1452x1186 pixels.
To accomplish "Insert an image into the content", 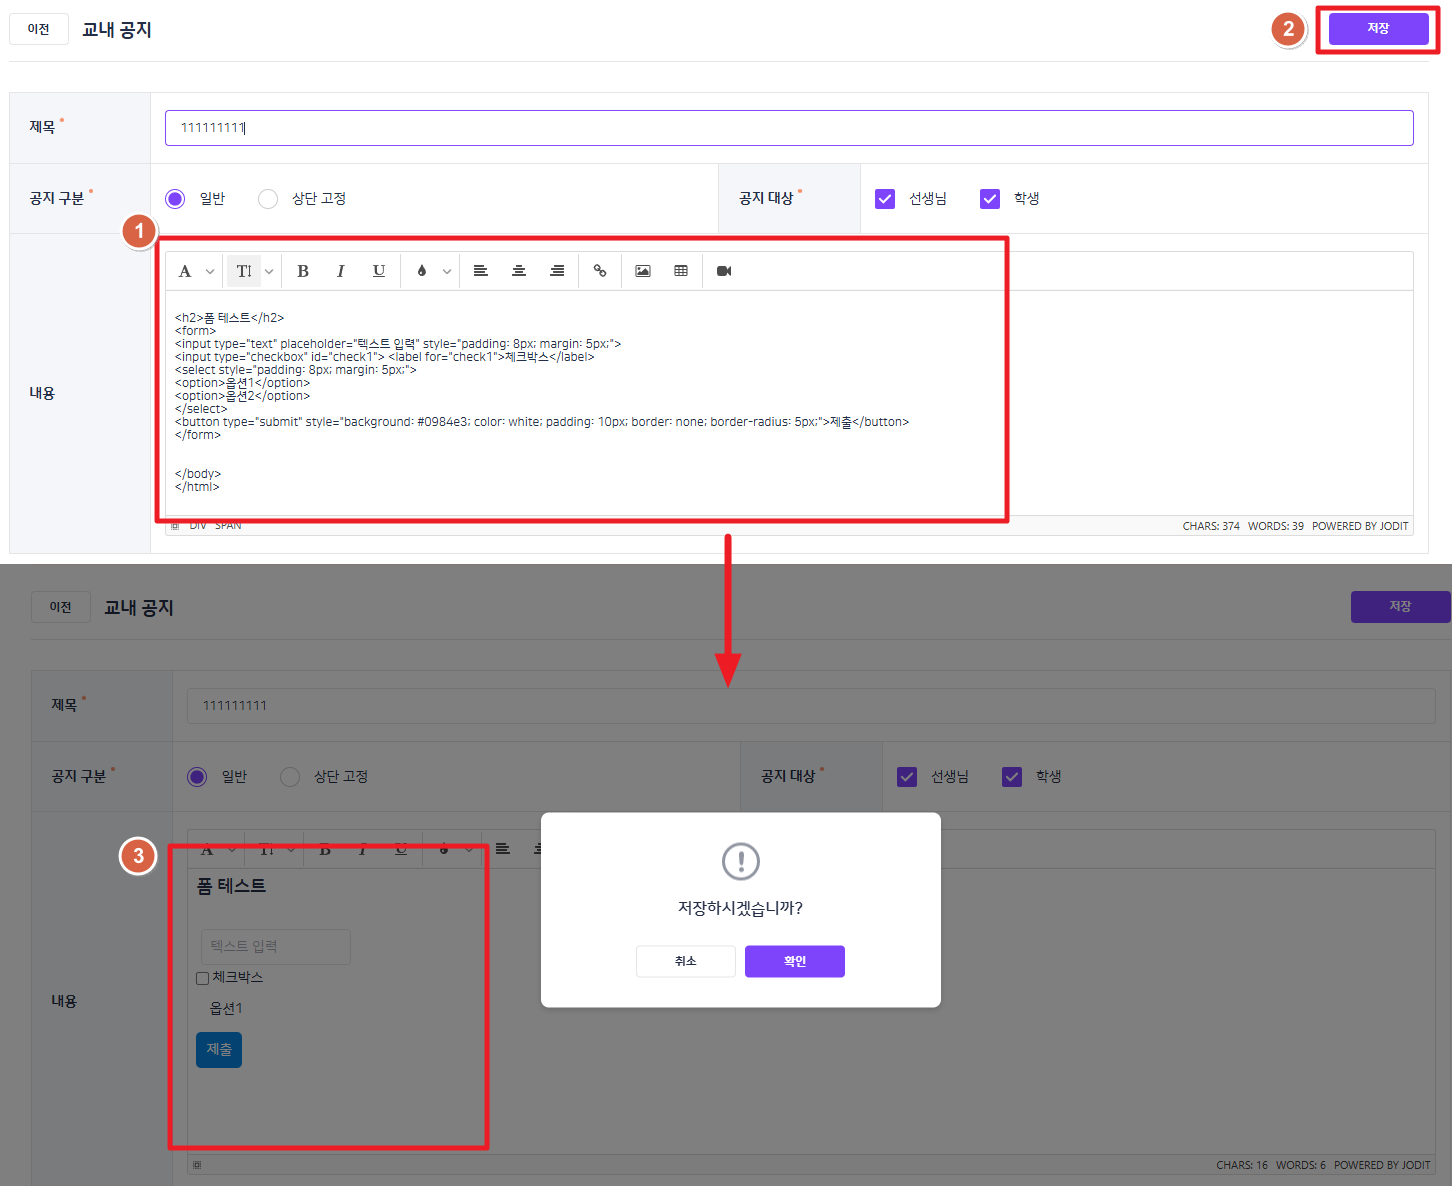I will (x=643, y=271).
